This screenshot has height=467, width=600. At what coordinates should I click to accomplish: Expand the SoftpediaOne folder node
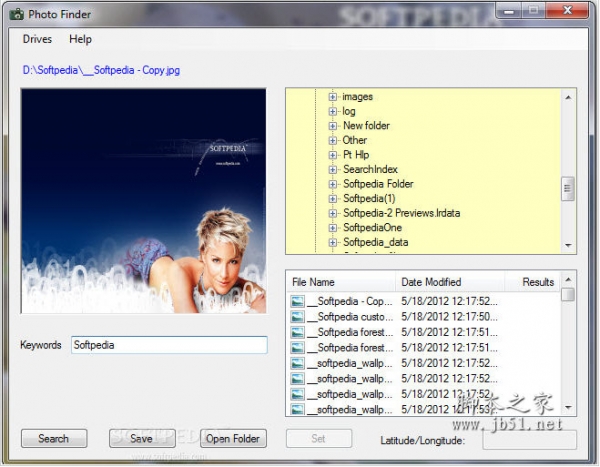(333, 228)
